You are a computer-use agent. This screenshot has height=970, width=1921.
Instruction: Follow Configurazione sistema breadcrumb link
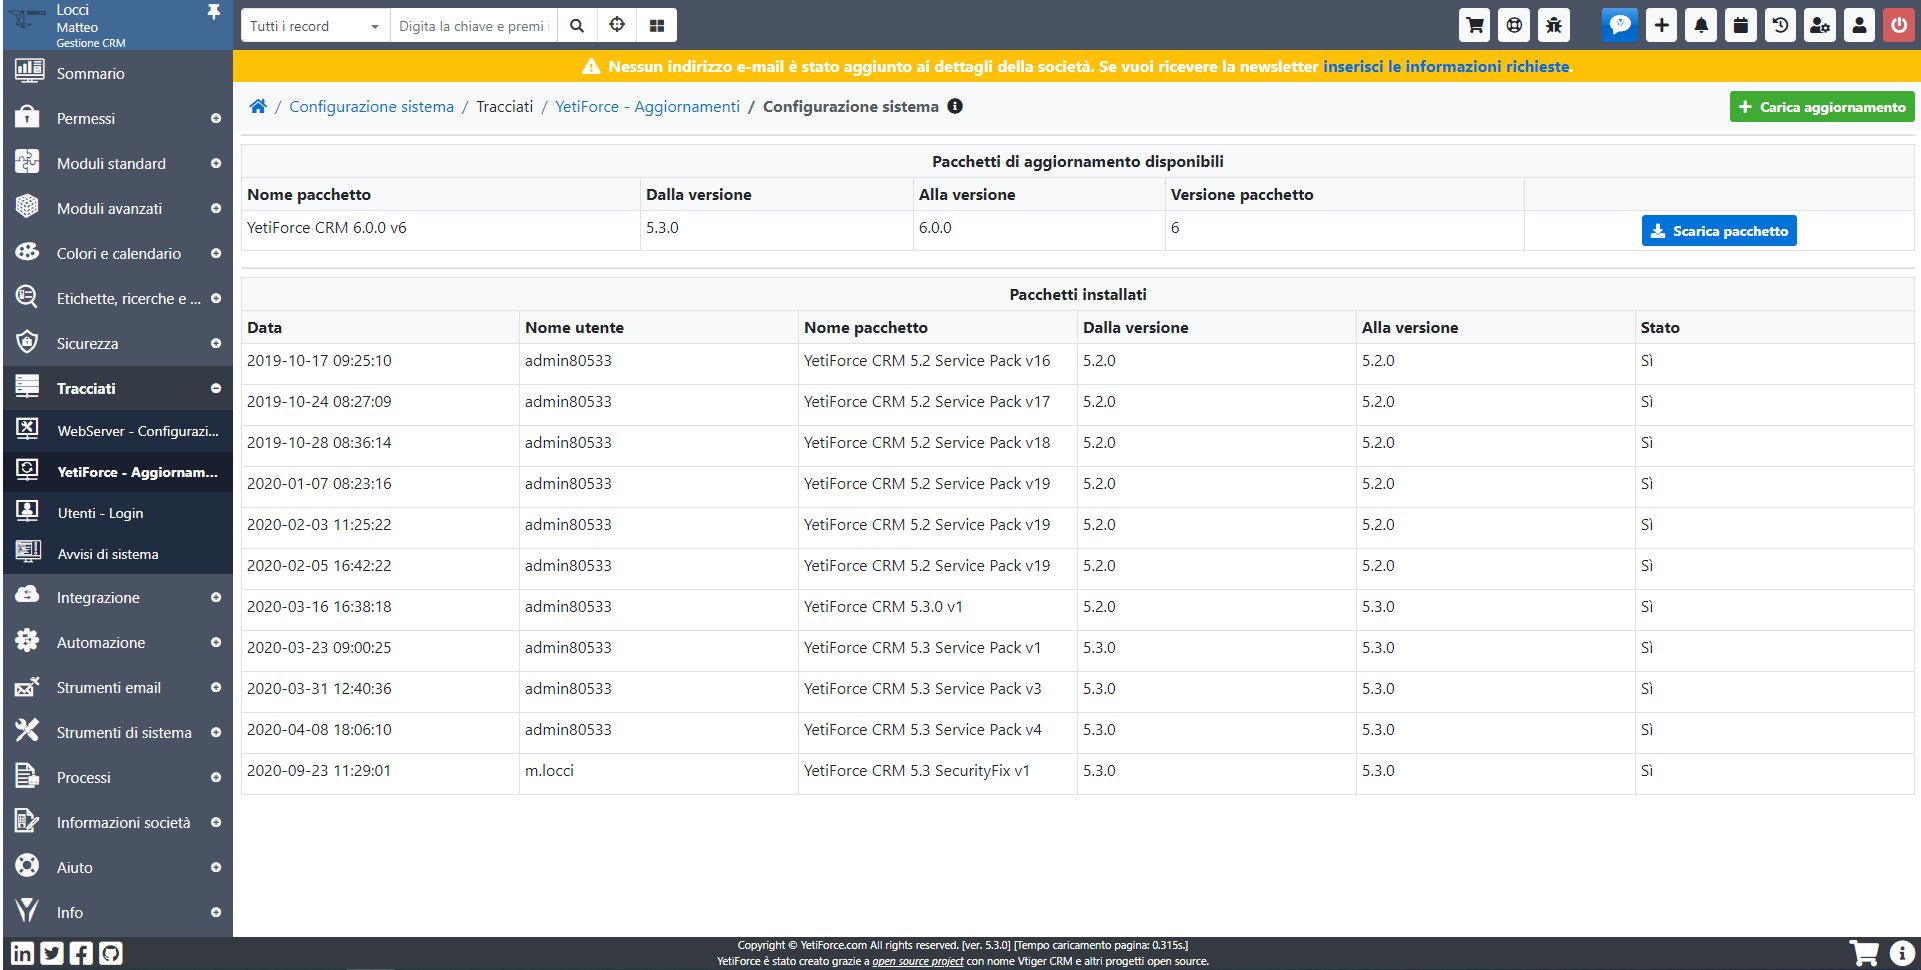(x=371, y=106)
